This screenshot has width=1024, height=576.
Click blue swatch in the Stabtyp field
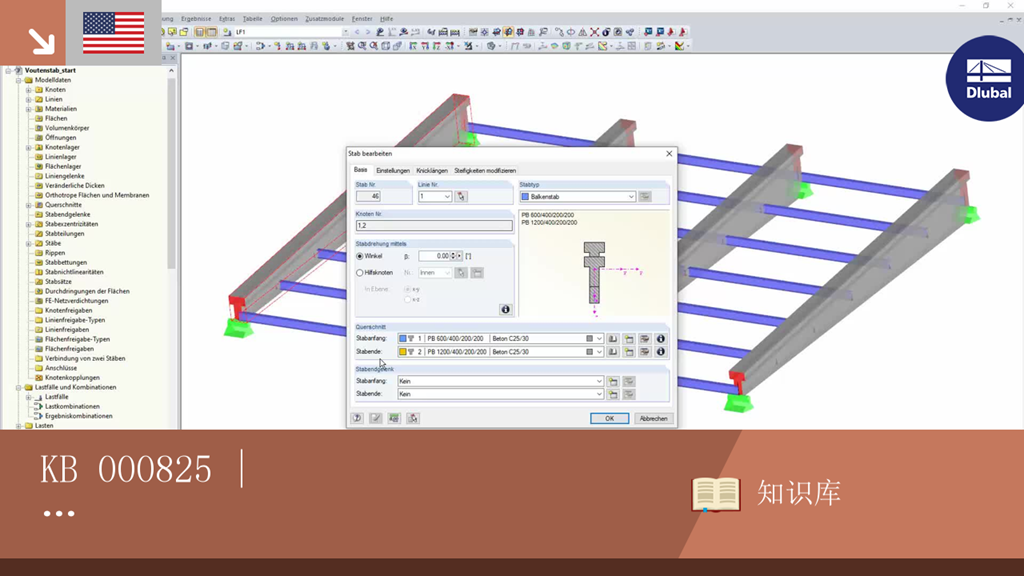click(525, 197)
